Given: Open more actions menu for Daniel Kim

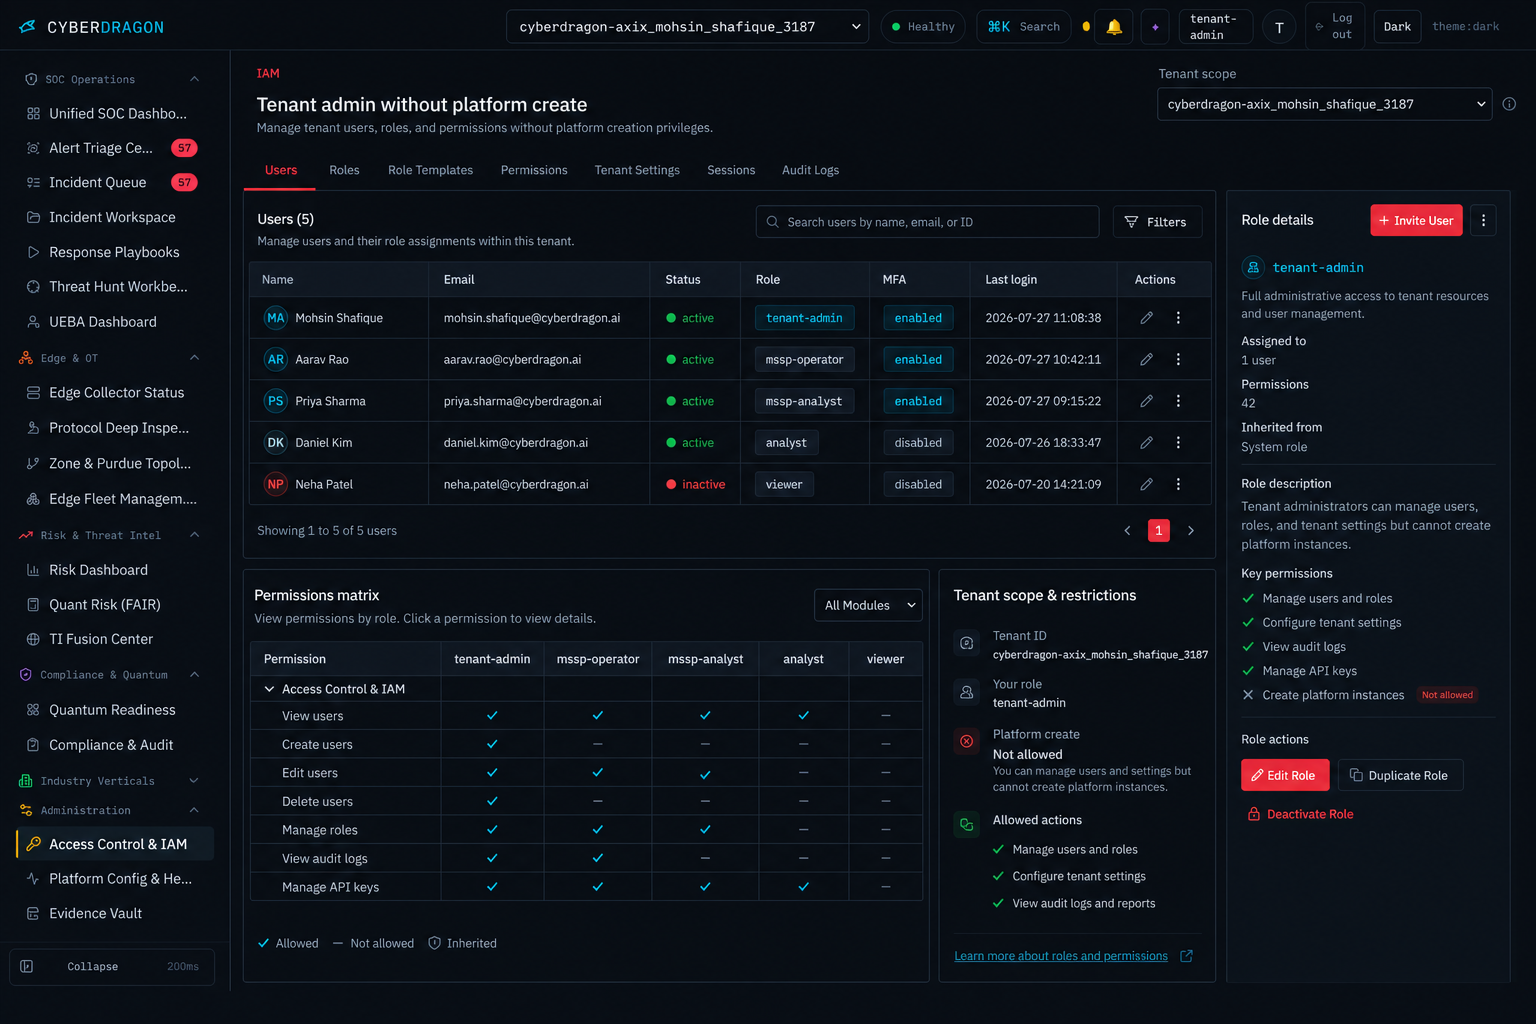Looking at the screenshot, I should click(x=1178, y=442).
